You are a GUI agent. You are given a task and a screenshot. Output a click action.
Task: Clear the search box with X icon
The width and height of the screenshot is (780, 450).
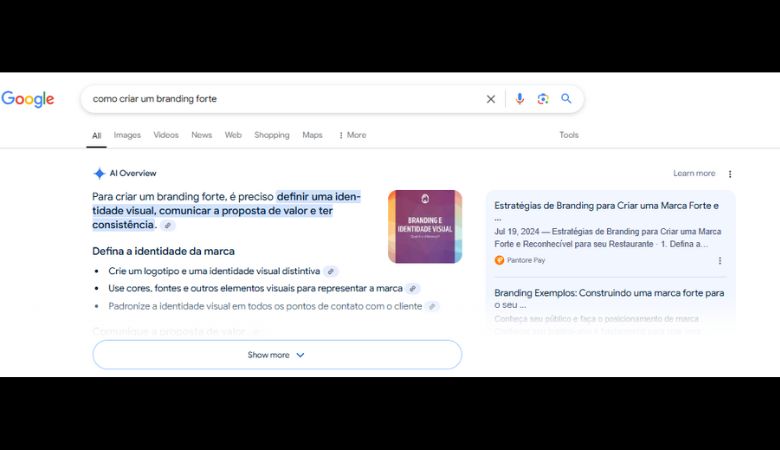490,99
